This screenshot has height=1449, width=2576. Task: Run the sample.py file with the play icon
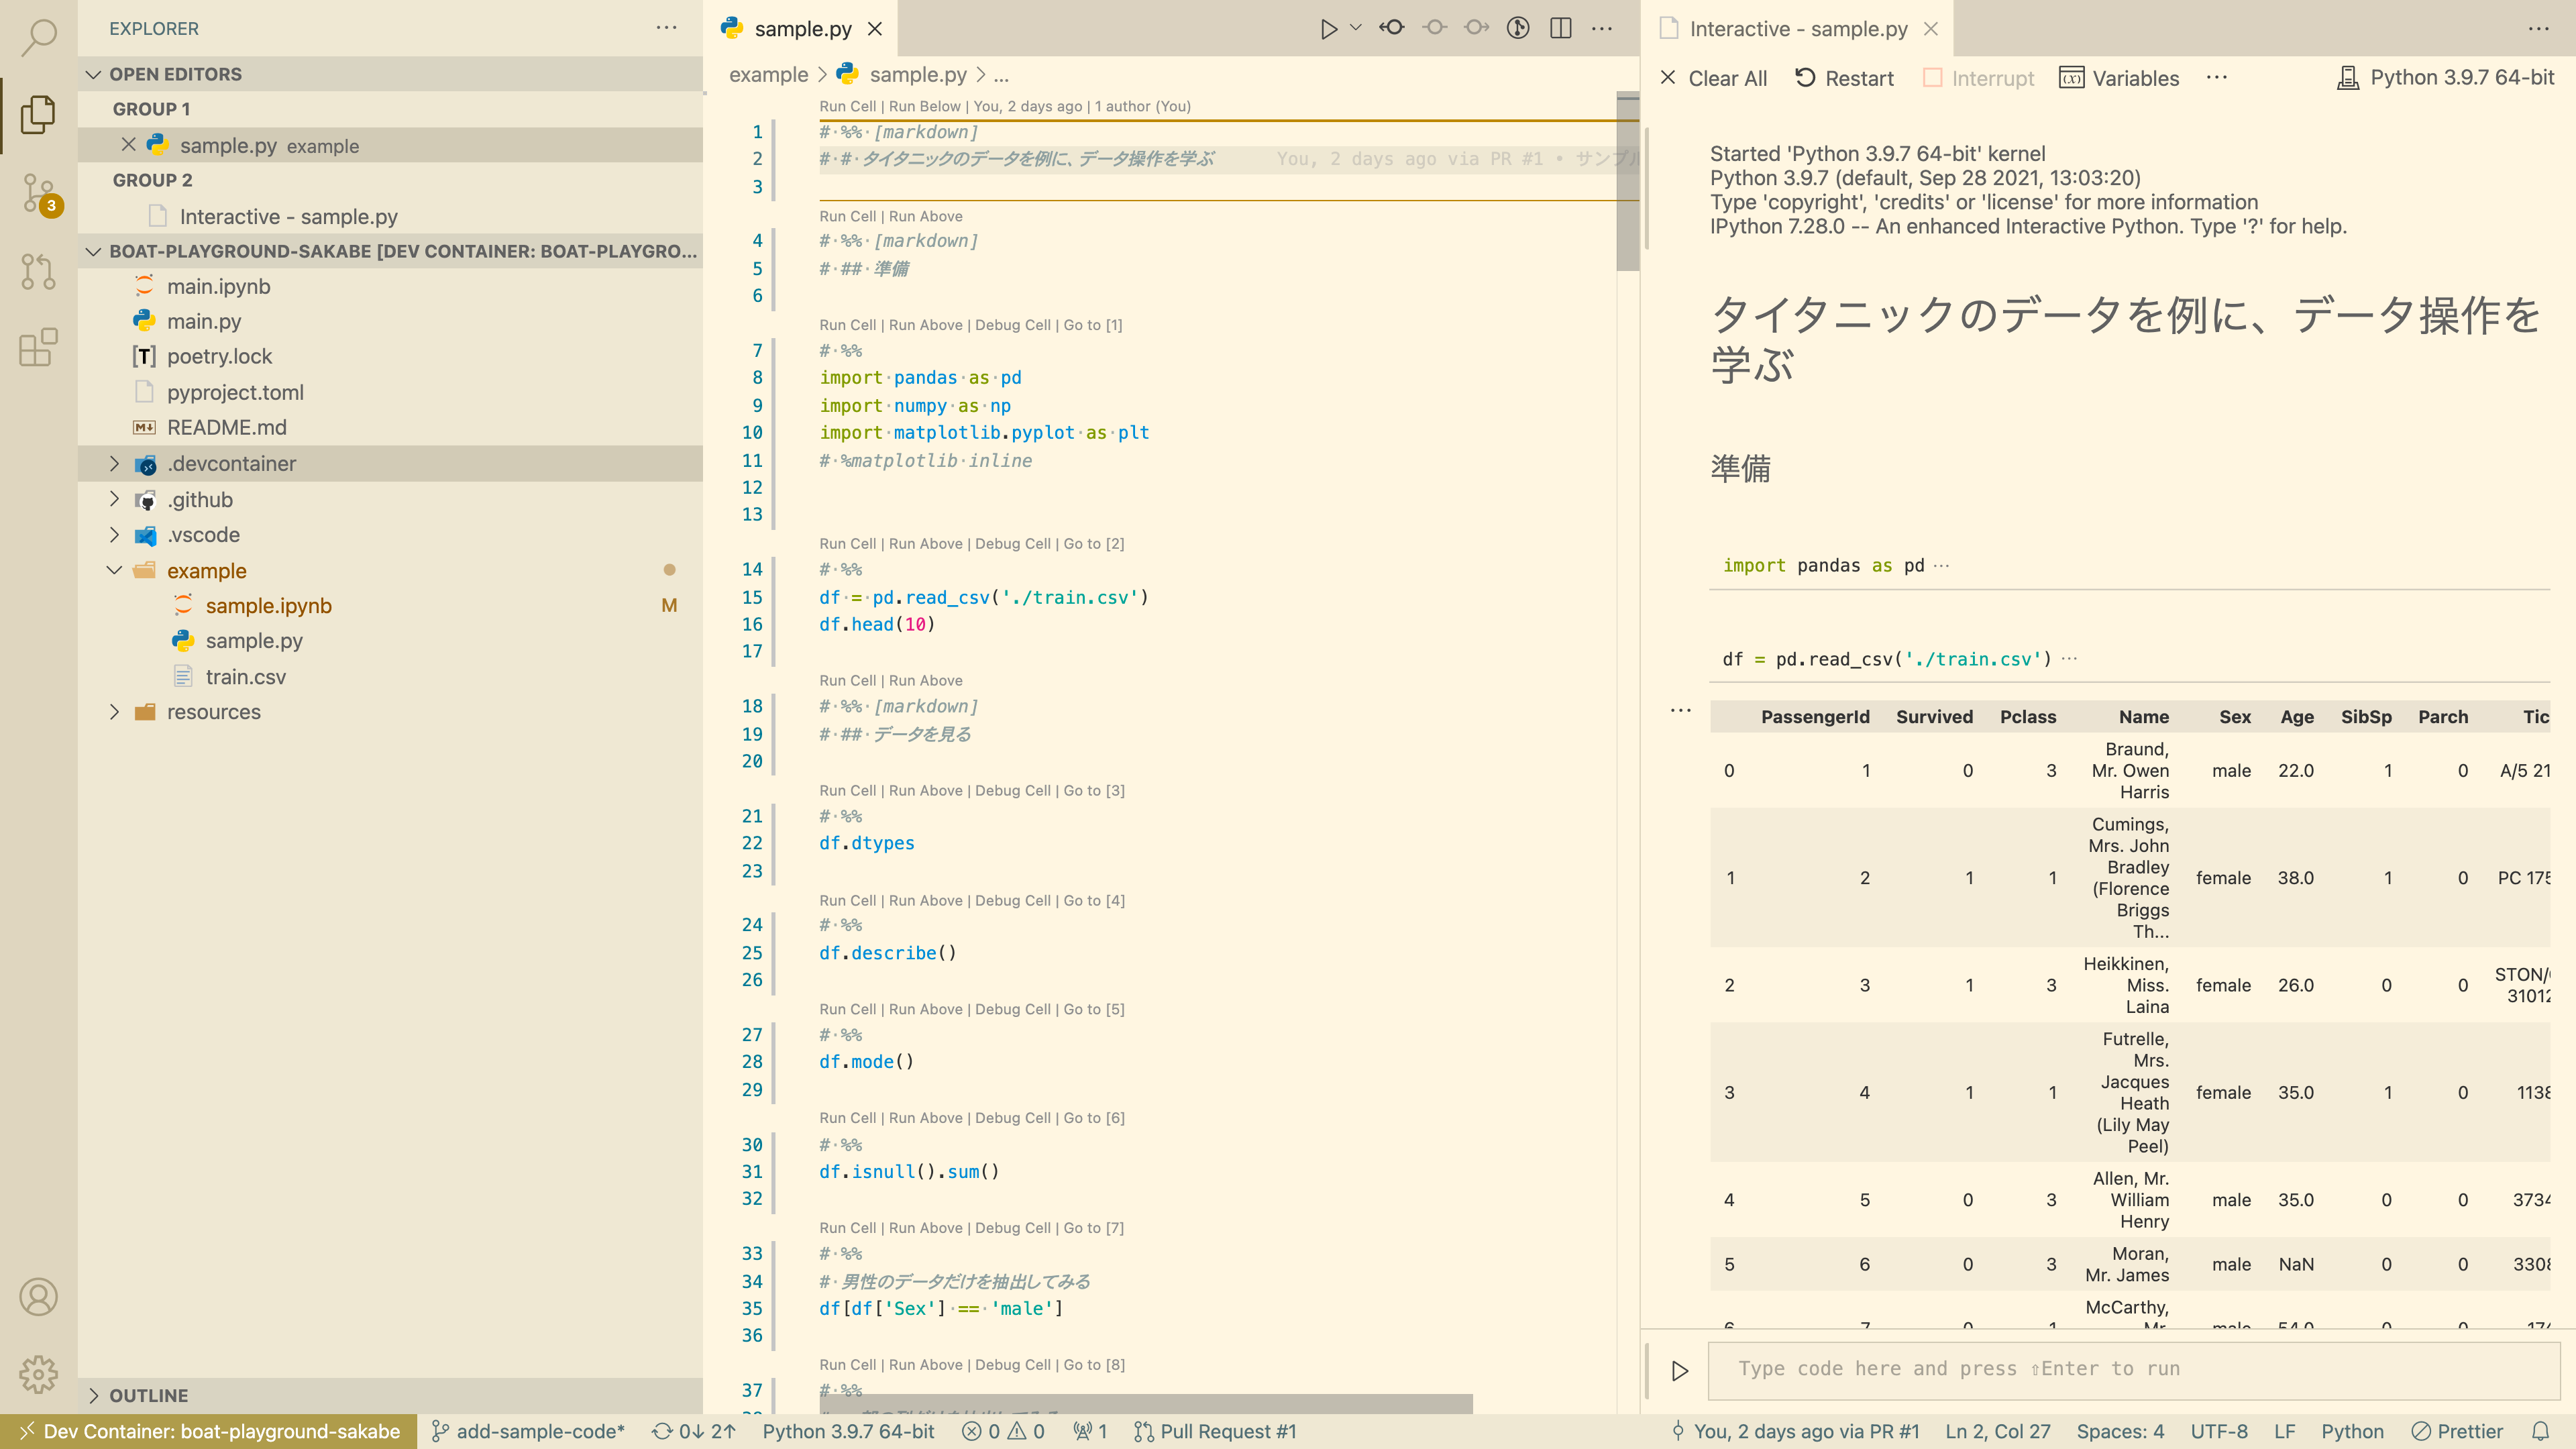pyautogui.click(x=1330, y=28)
